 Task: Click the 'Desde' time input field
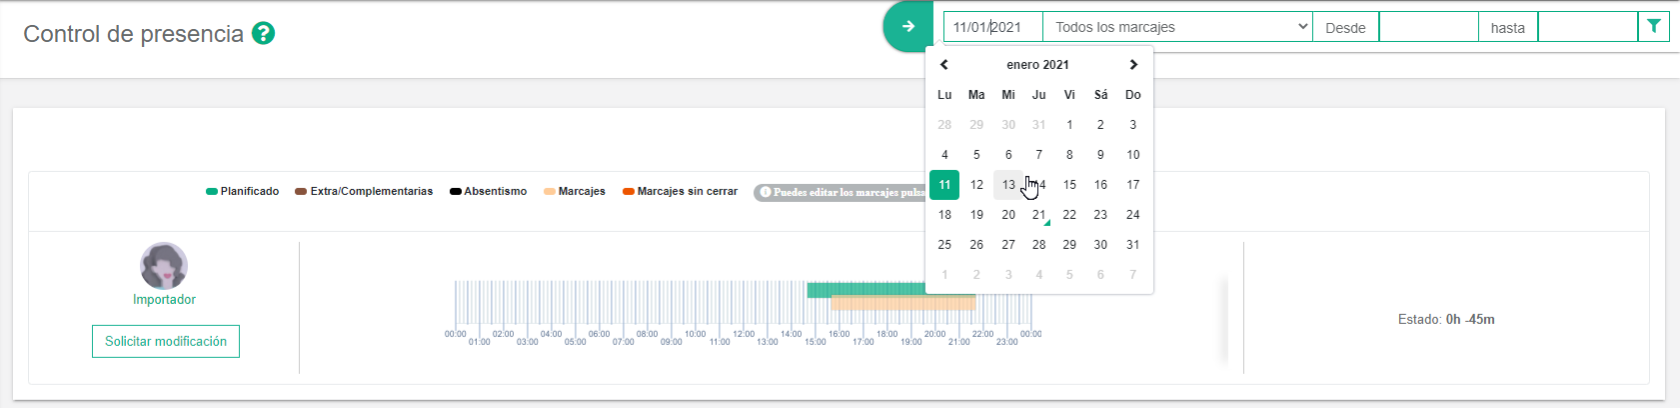[1428, 27]
